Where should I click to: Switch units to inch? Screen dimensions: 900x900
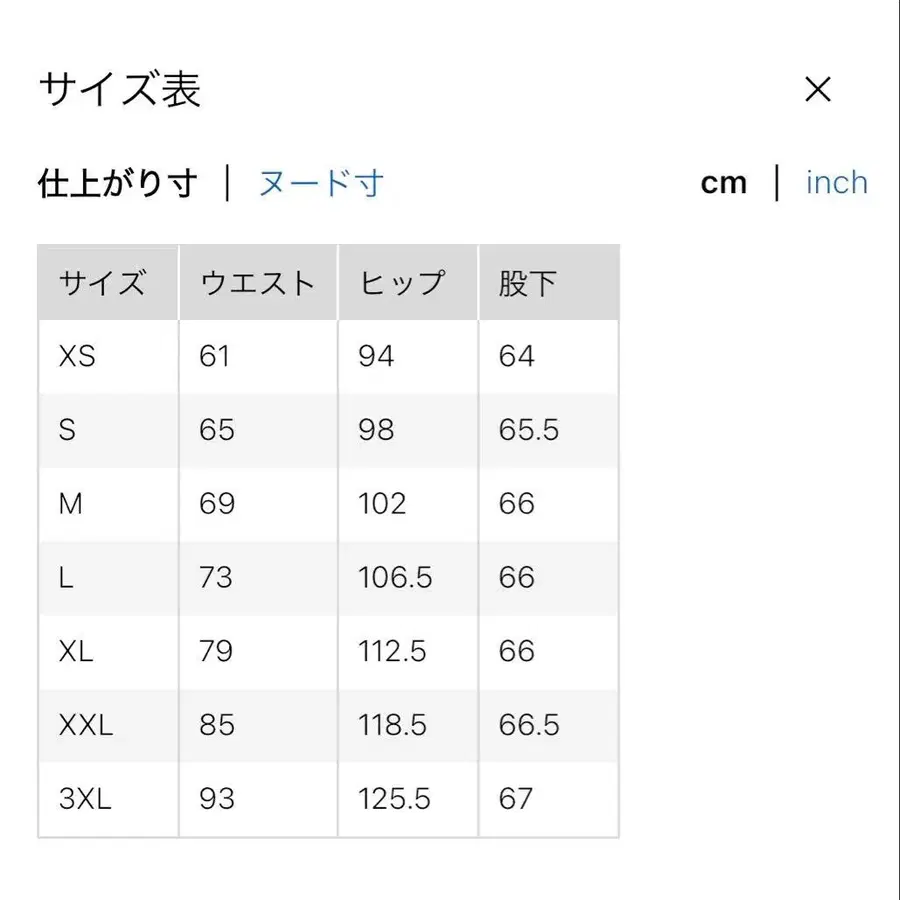click(x=836, y=181)
